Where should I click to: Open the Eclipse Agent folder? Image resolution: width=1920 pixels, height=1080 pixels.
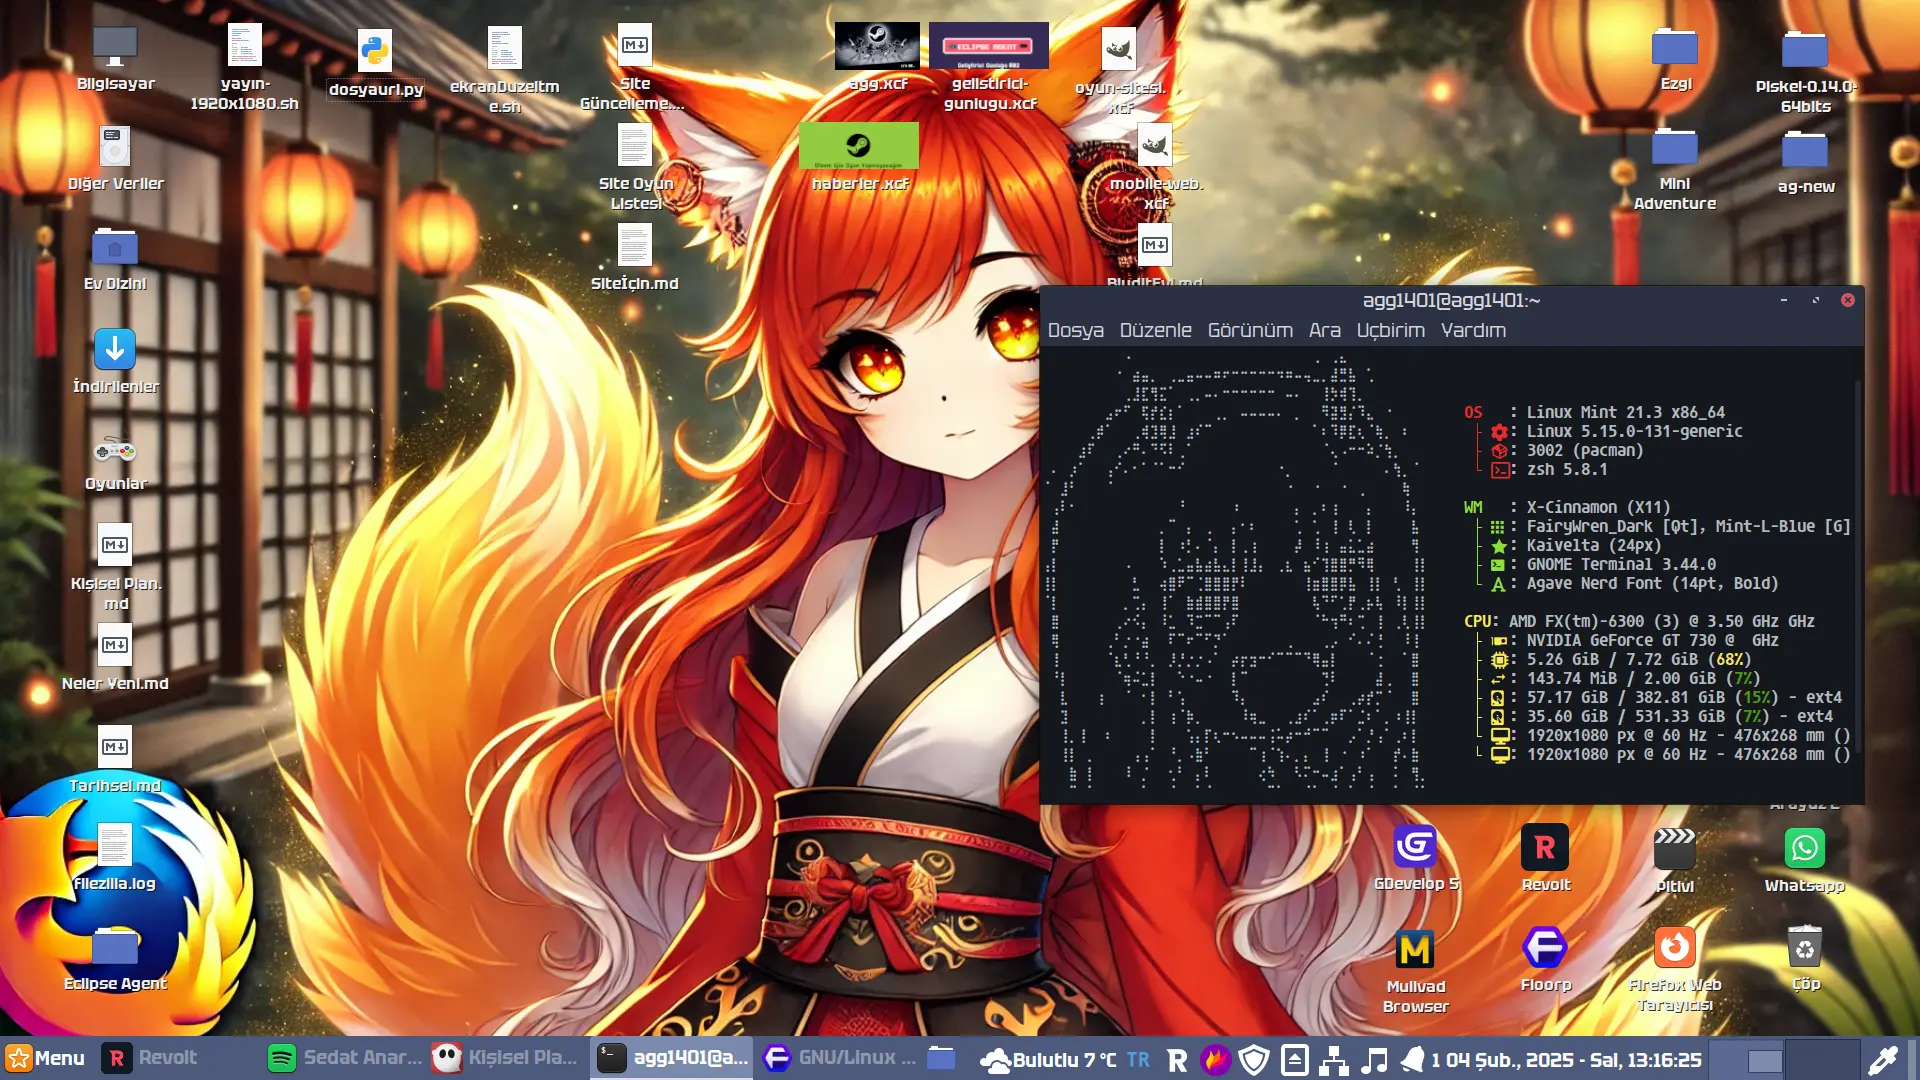click(115, 959)
